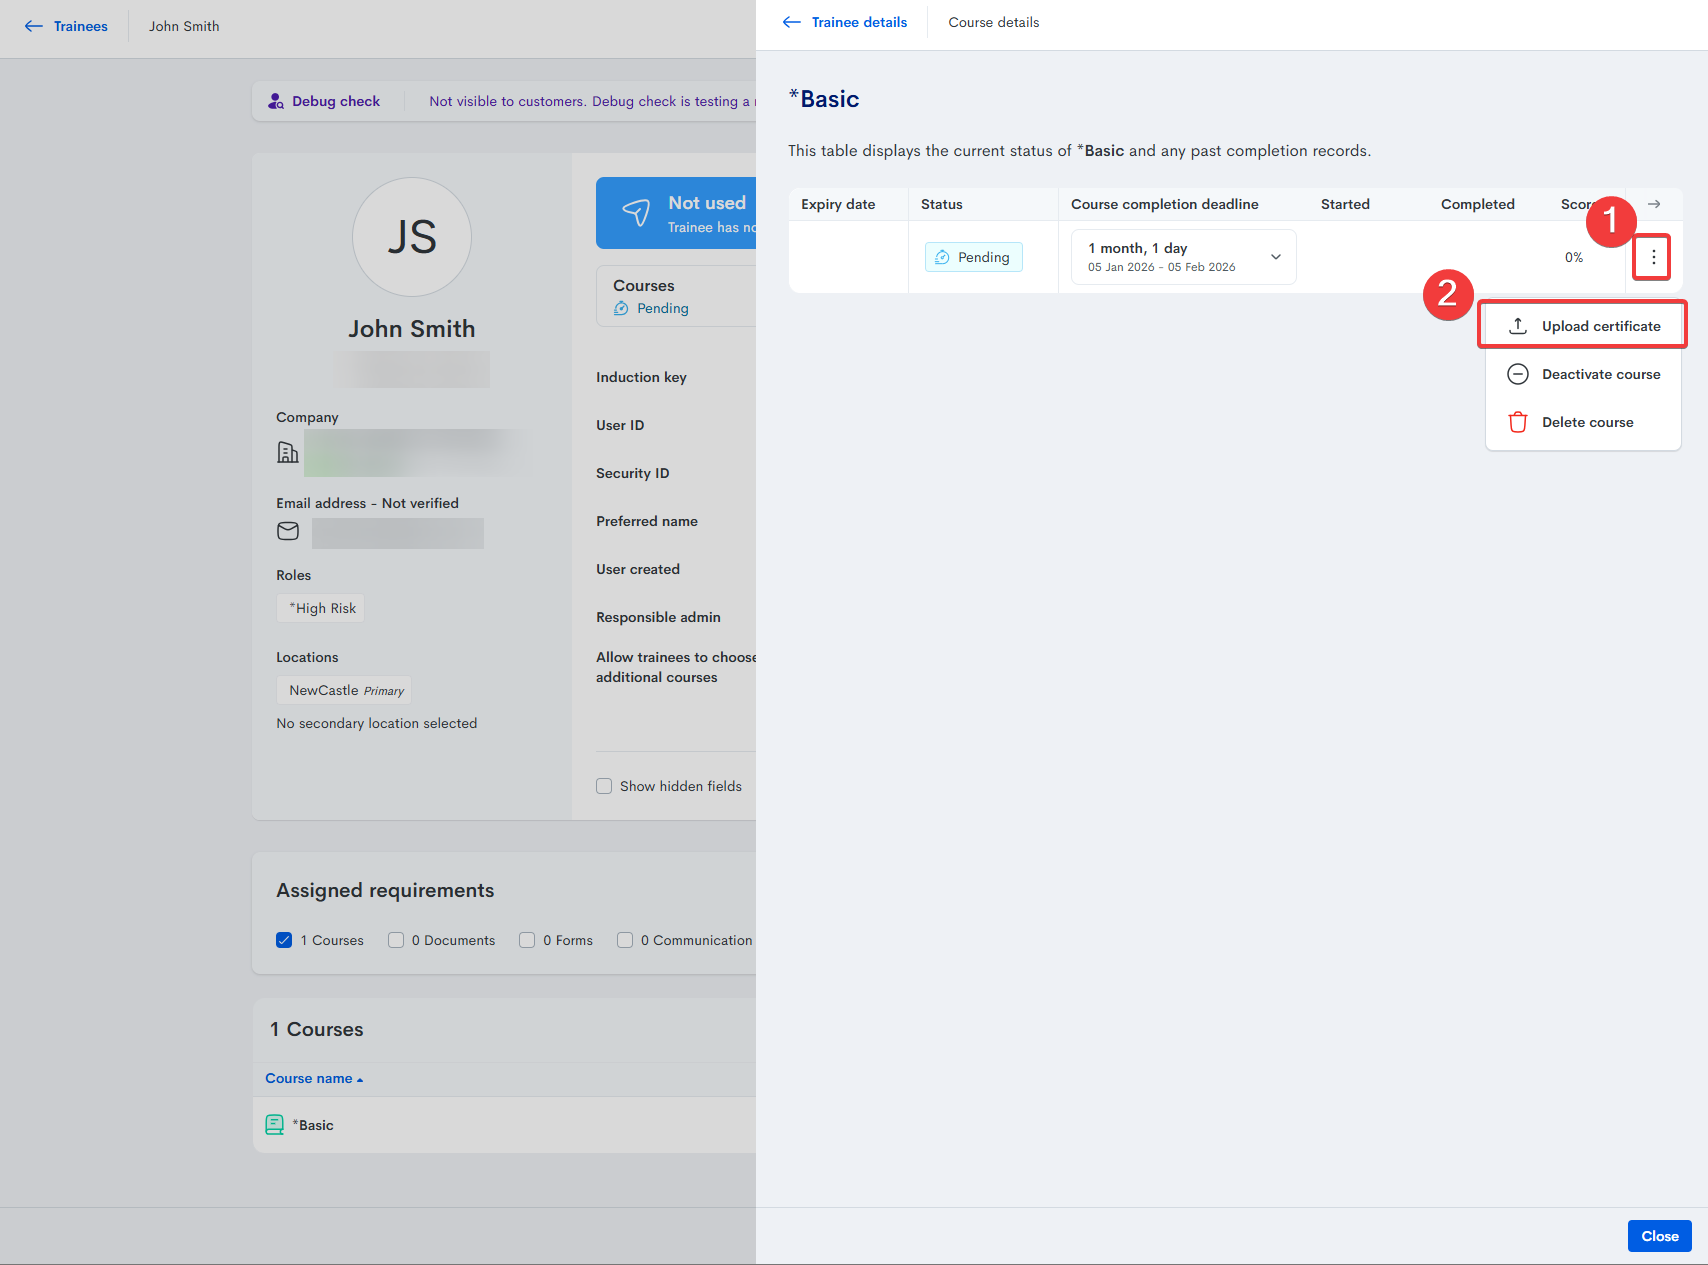The height and width of the screenshot is (1265, 1708).
Task: Check the 0 Forms filter checkbox
Action: [x=527, y=940]
